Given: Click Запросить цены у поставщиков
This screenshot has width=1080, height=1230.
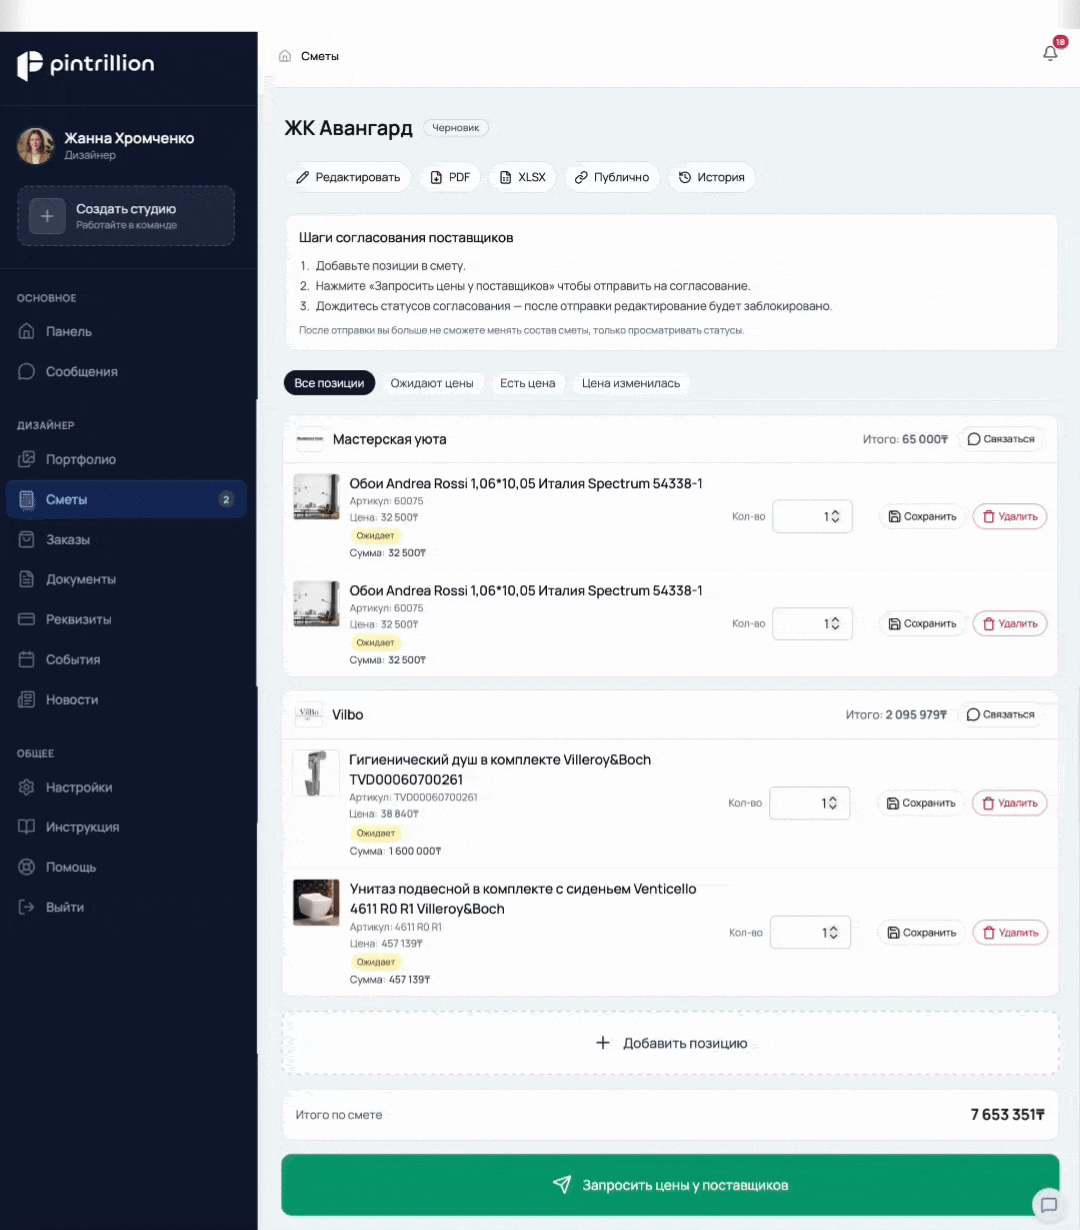Looking at the screenshot, I should coord(670,1185).
